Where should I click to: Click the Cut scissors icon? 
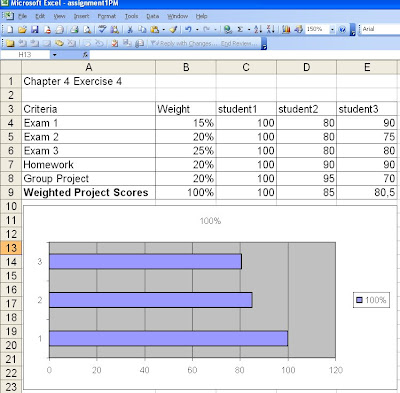coord(130,30)
